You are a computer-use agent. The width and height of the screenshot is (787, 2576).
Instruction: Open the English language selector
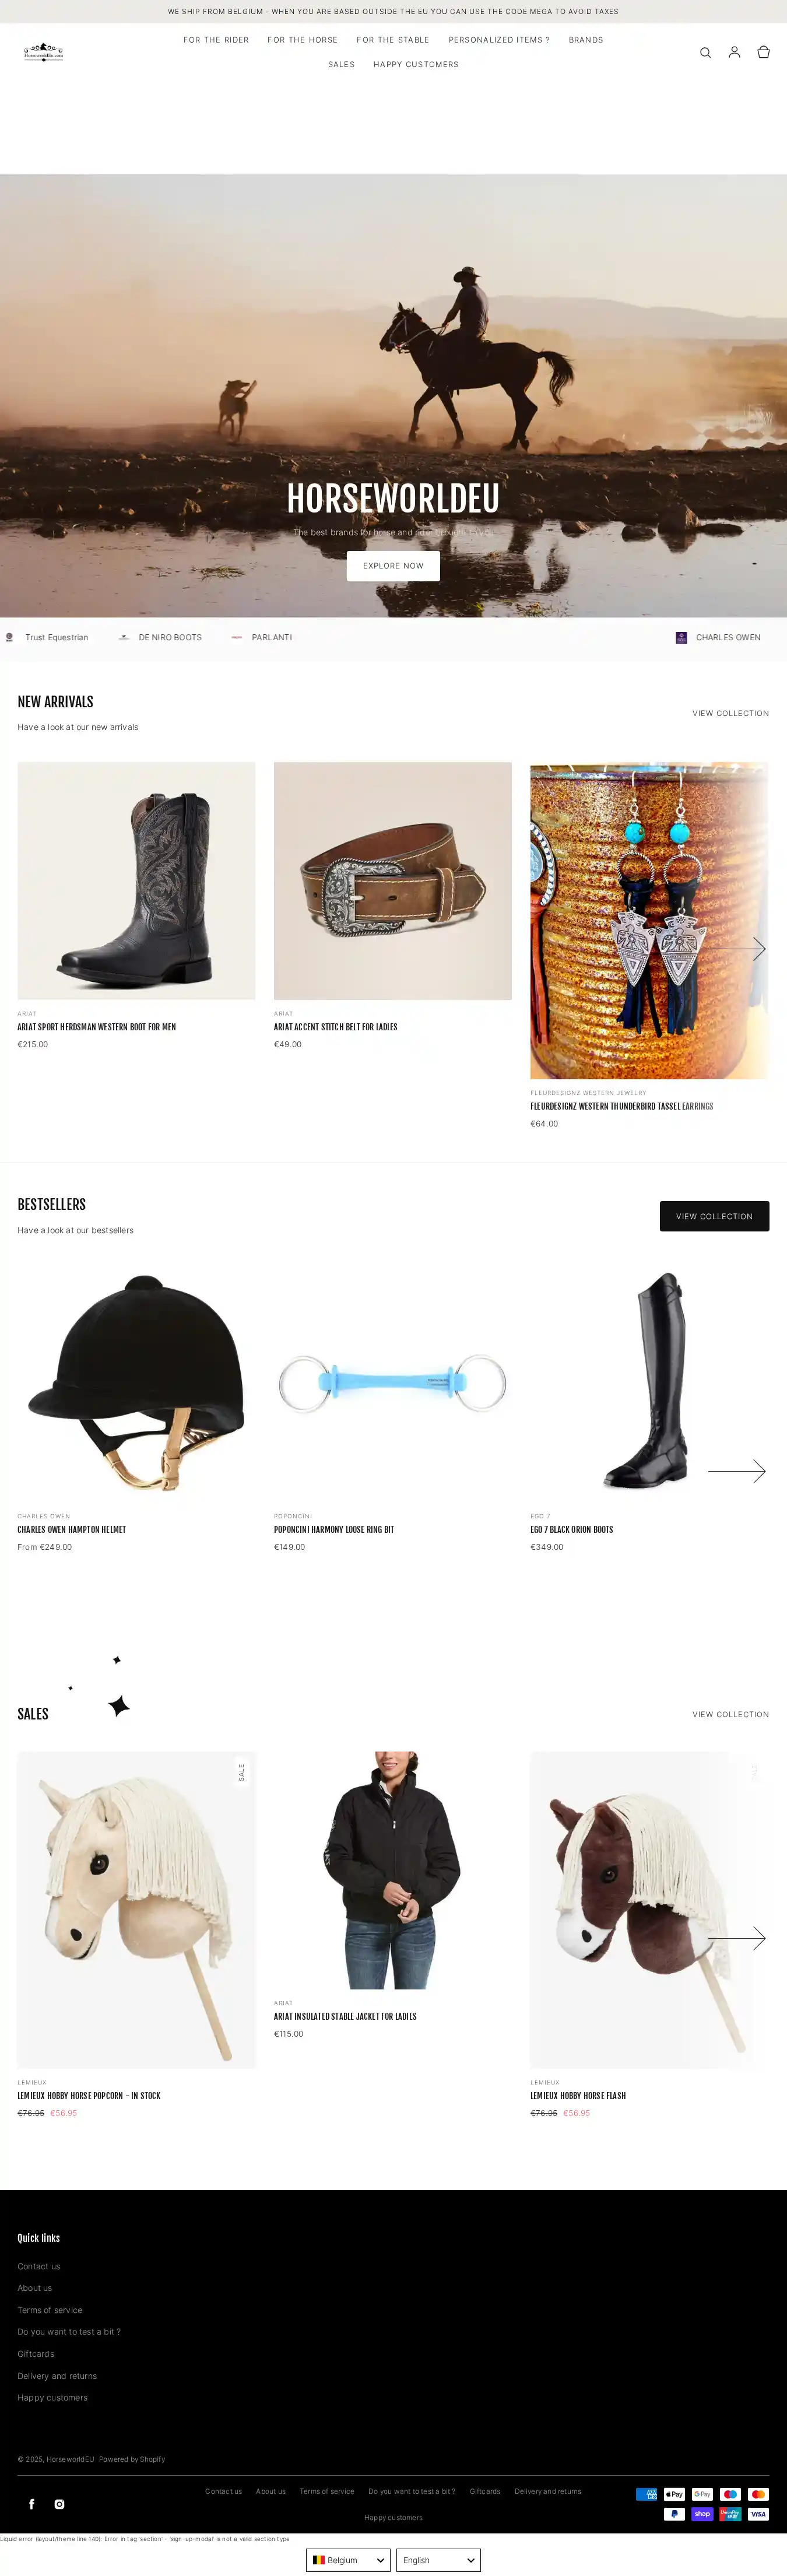[x=438, y=2559]
